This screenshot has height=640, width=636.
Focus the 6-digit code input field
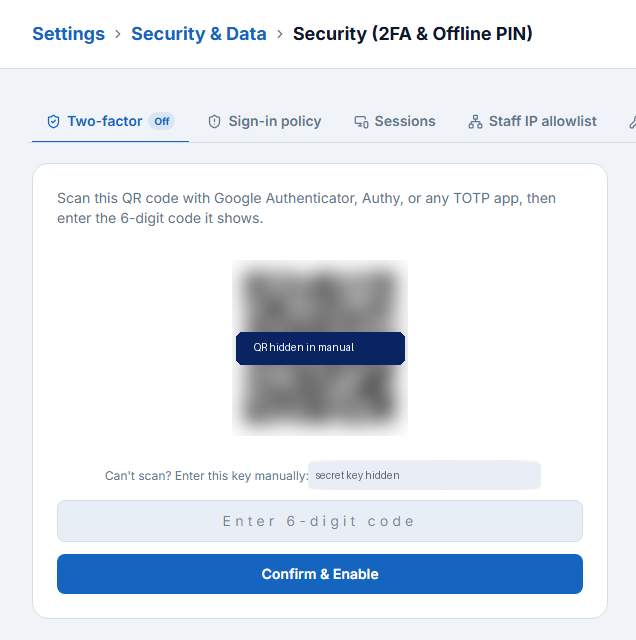coord(320,521)
